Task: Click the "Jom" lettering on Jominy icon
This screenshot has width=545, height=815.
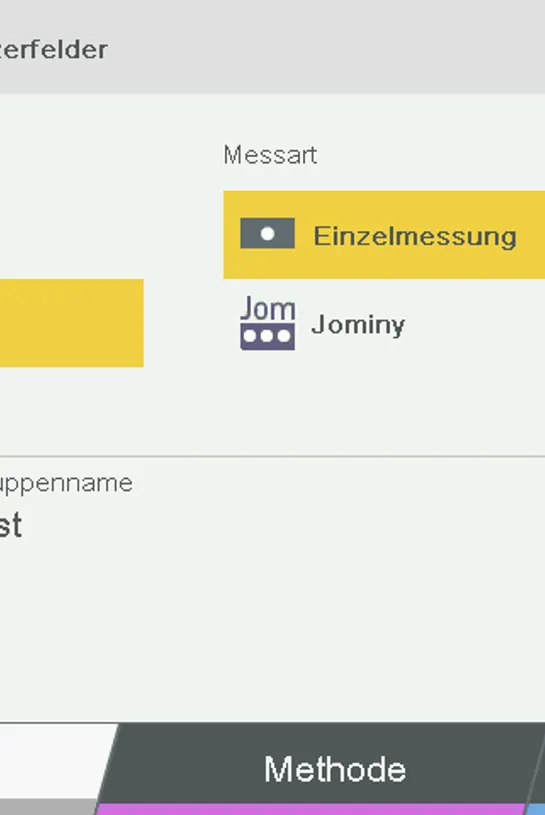Action: point(268,308)
